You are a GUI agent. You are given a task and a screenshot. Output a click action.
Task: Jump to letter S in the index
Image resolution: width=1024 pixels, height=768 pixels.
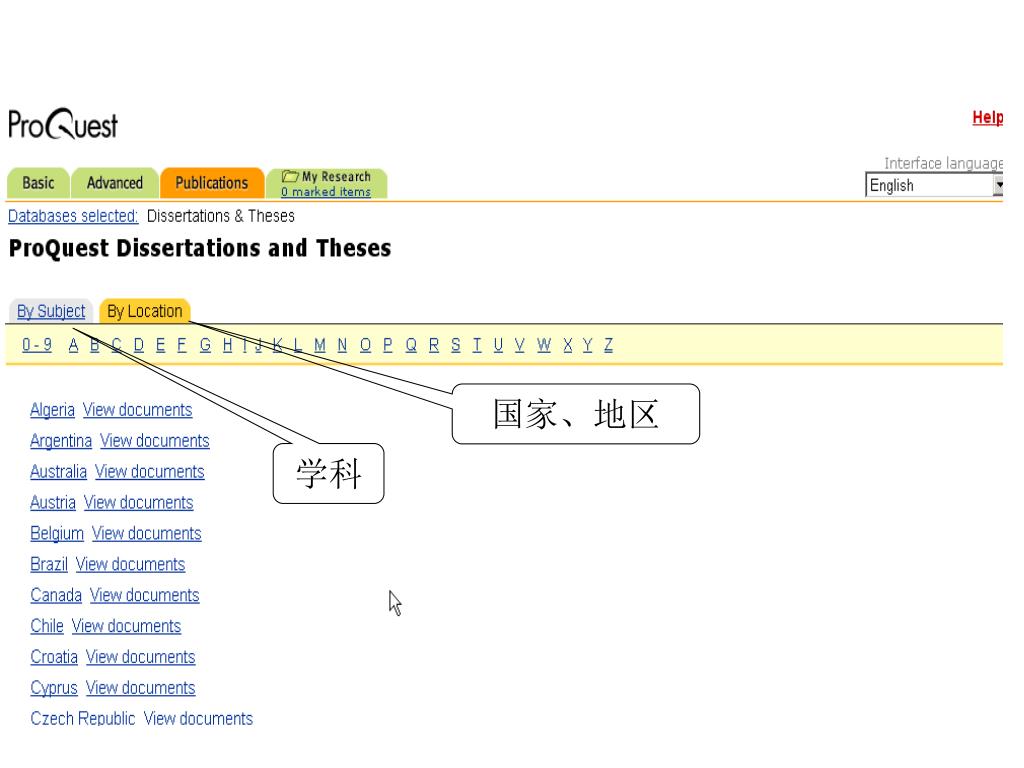coord(455,345)
